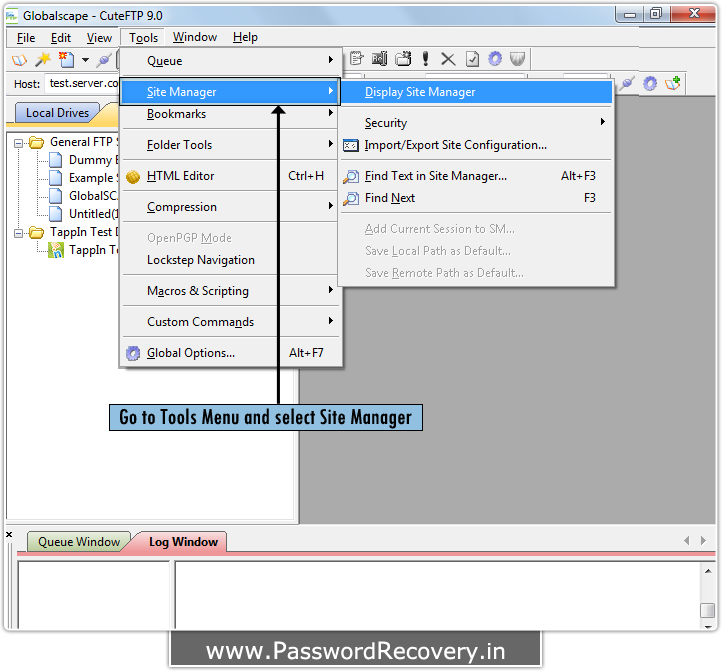Click the Rename toolbar icon

379,58
